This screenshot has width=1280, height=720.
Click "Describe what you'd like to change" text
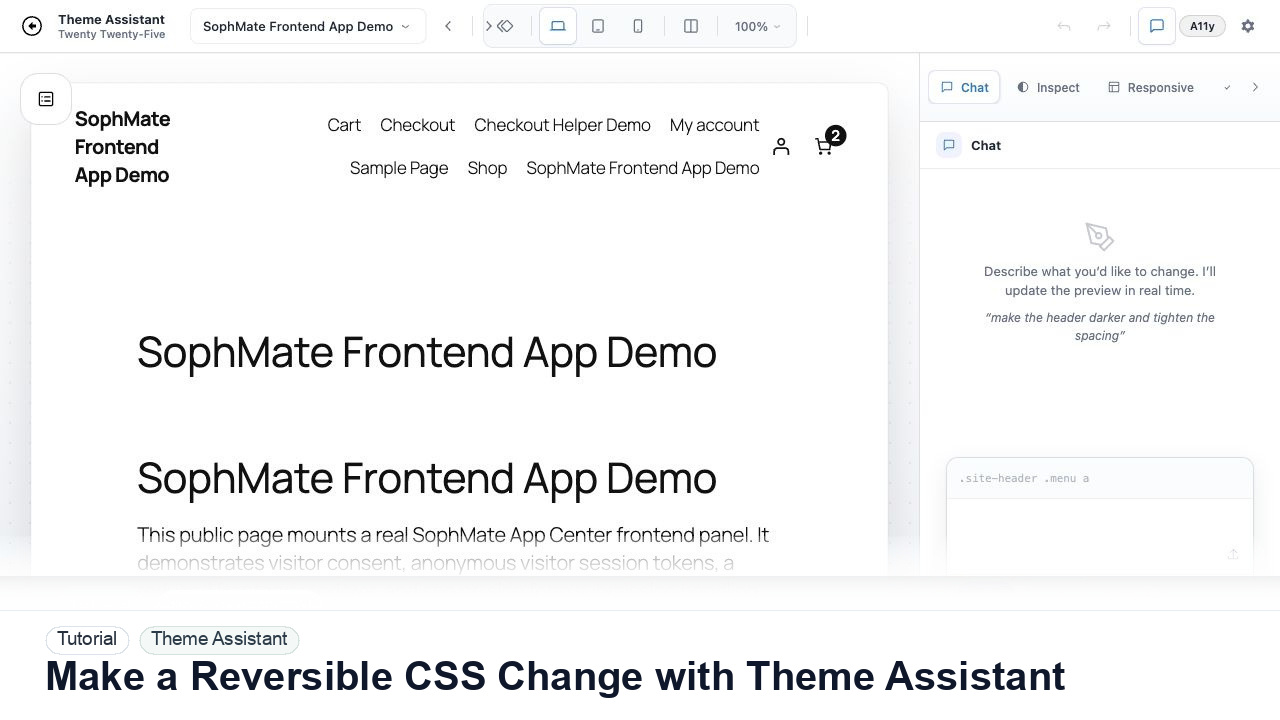click(x=1100, y=281)
